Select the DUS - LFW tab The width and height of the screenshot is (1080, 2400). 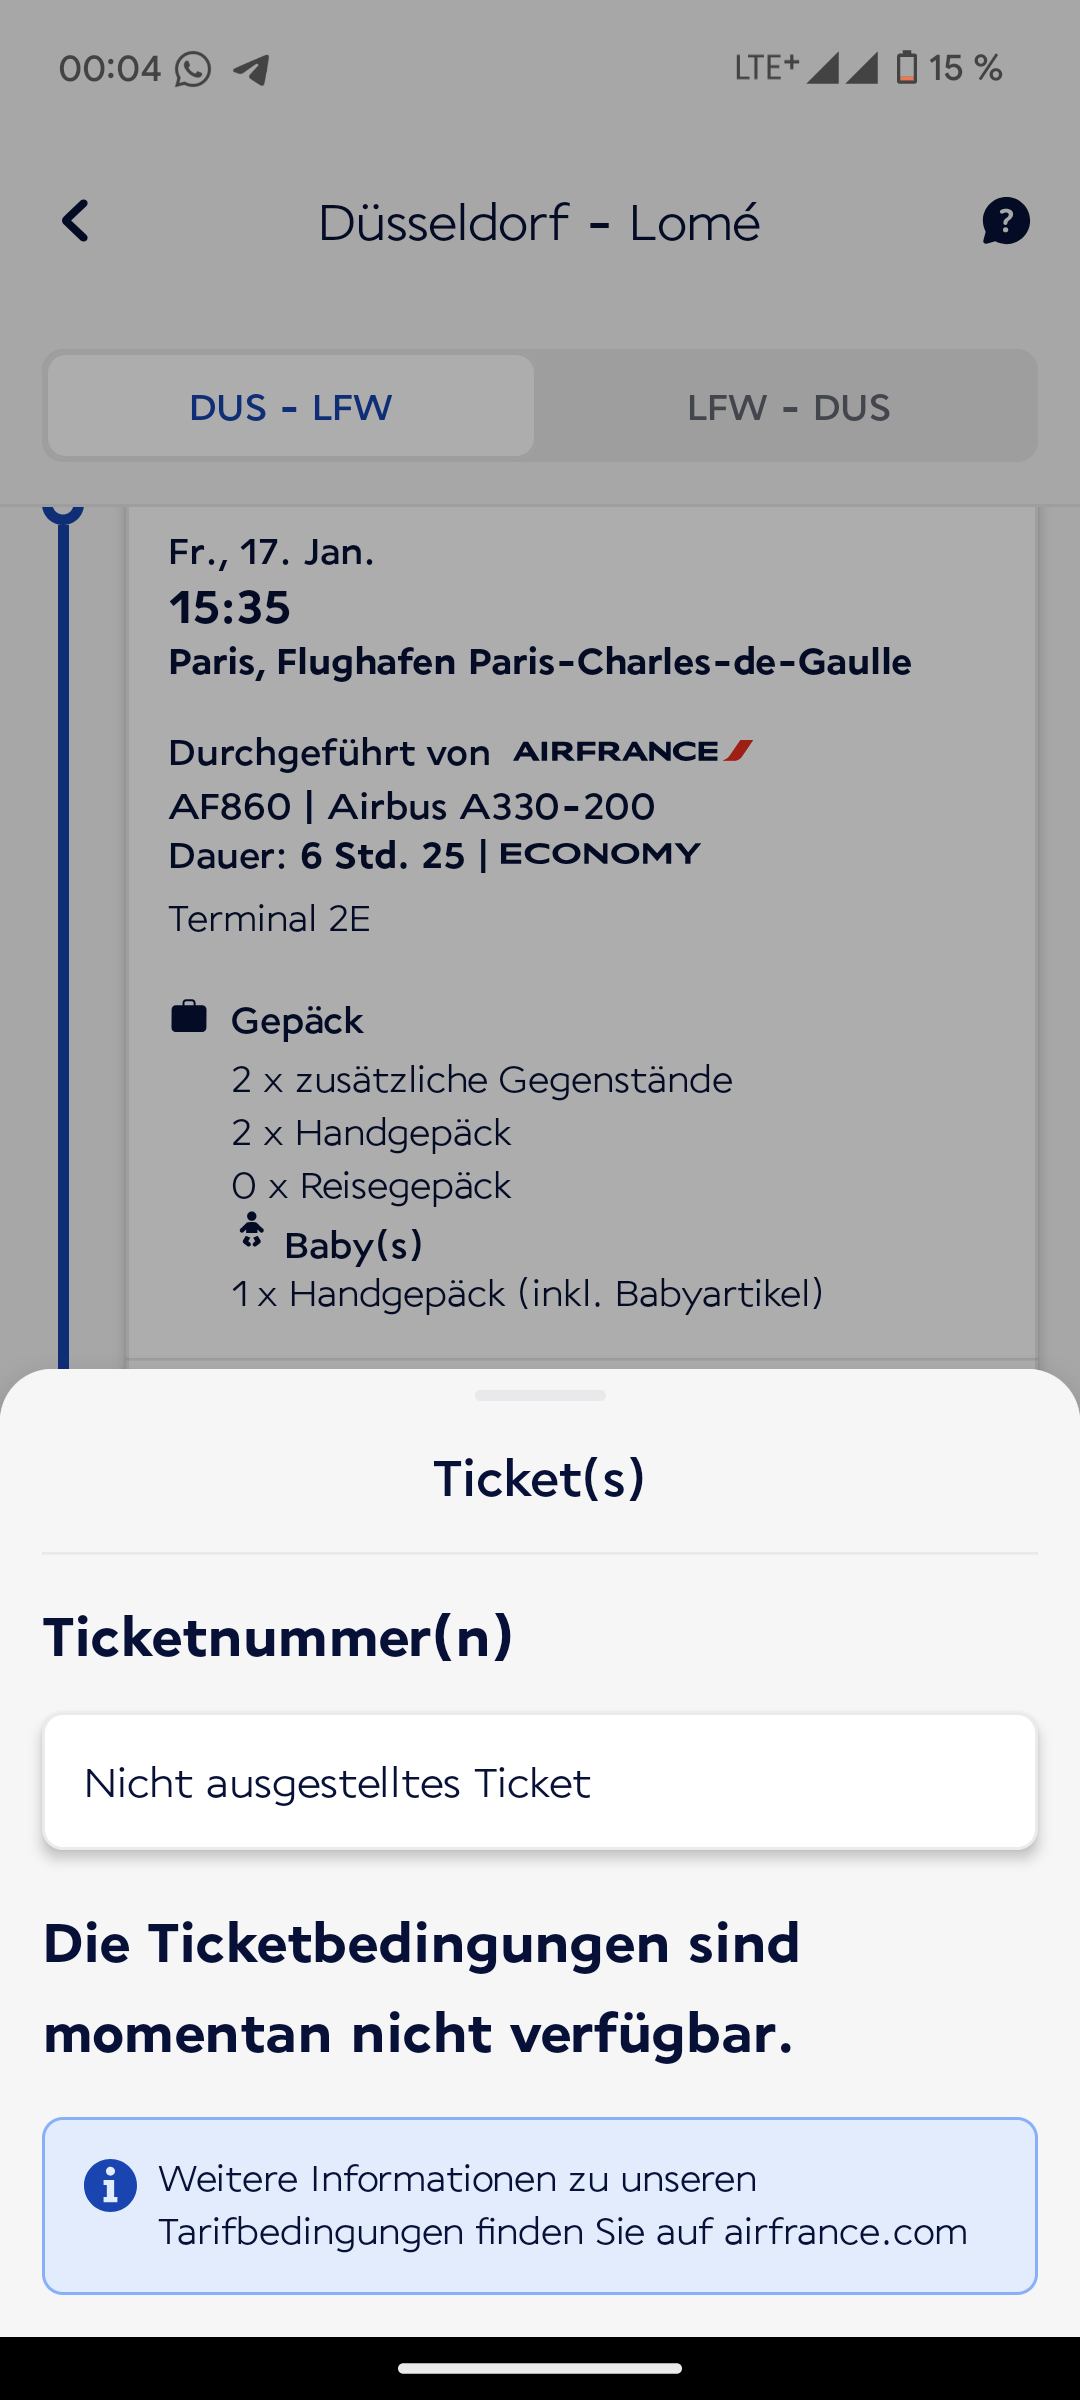pos(291,407)
